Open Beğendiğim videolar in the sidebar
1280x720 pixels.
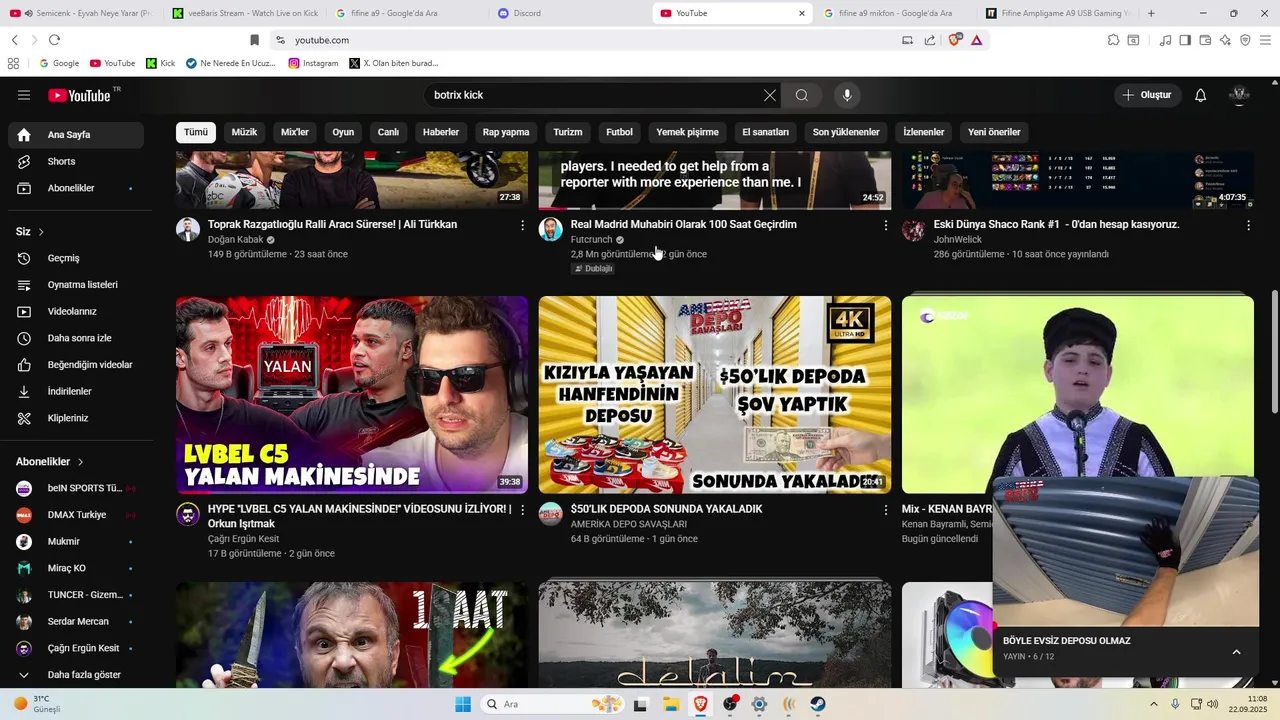click(x=76, y=365)
